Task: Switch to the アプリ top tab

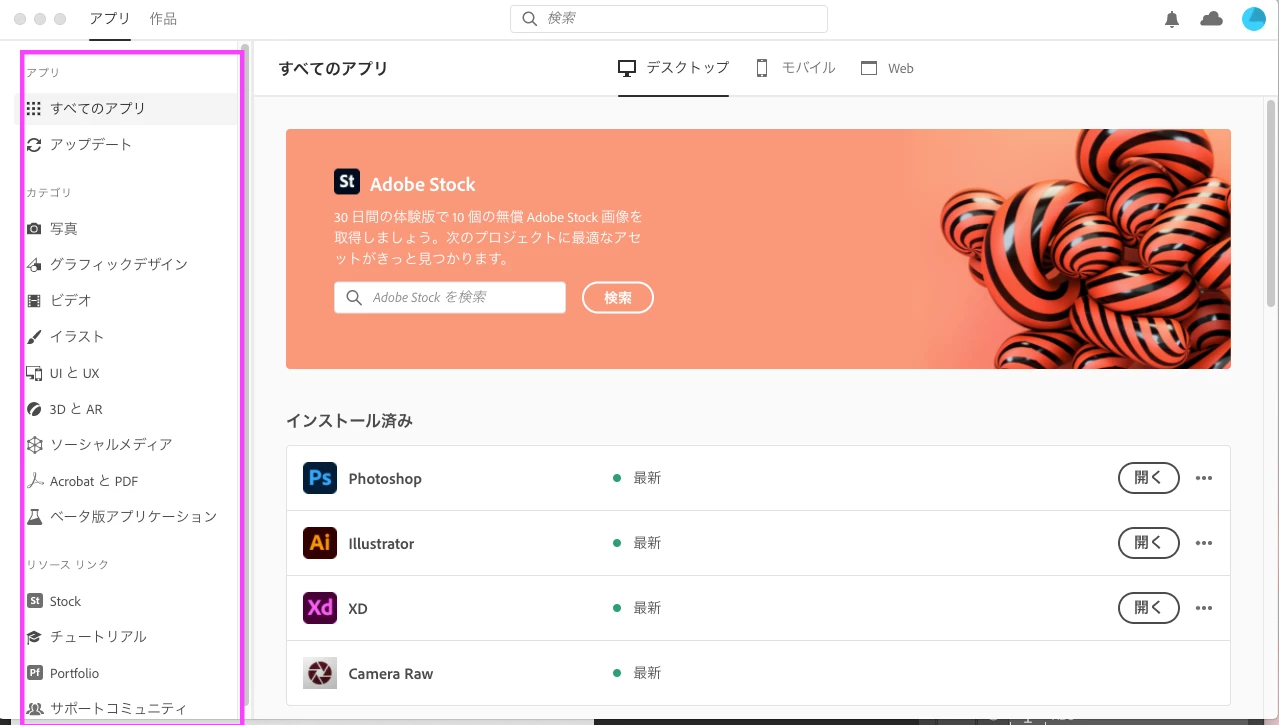Action: coord(110,19)
